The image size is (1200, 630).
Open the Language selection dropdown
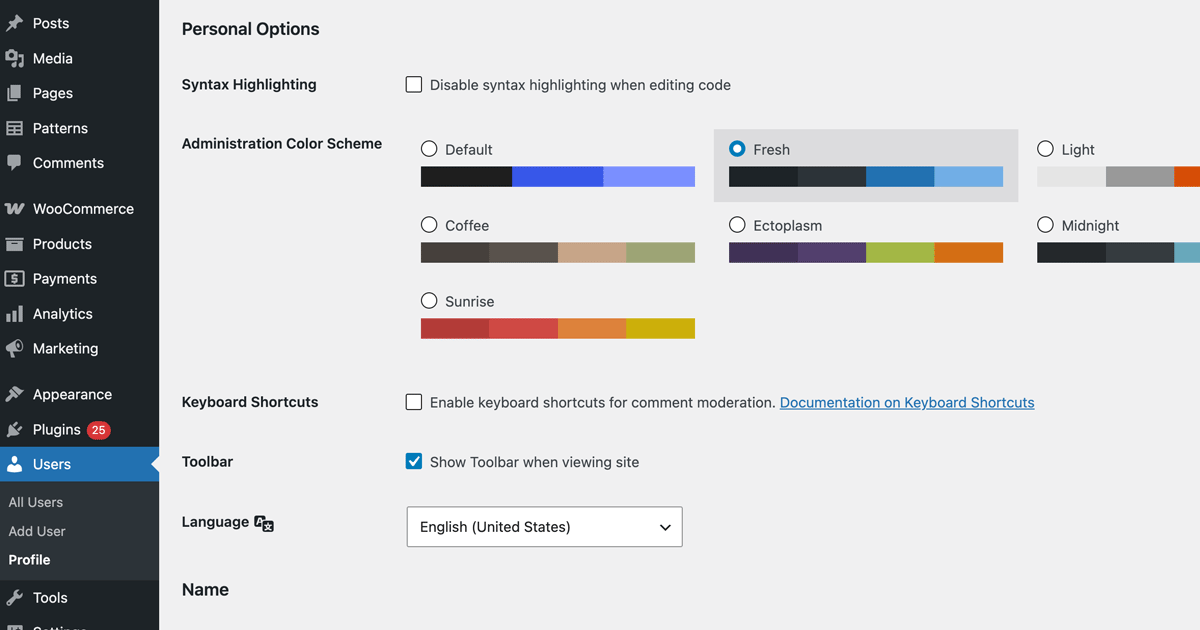pos(544,526)
